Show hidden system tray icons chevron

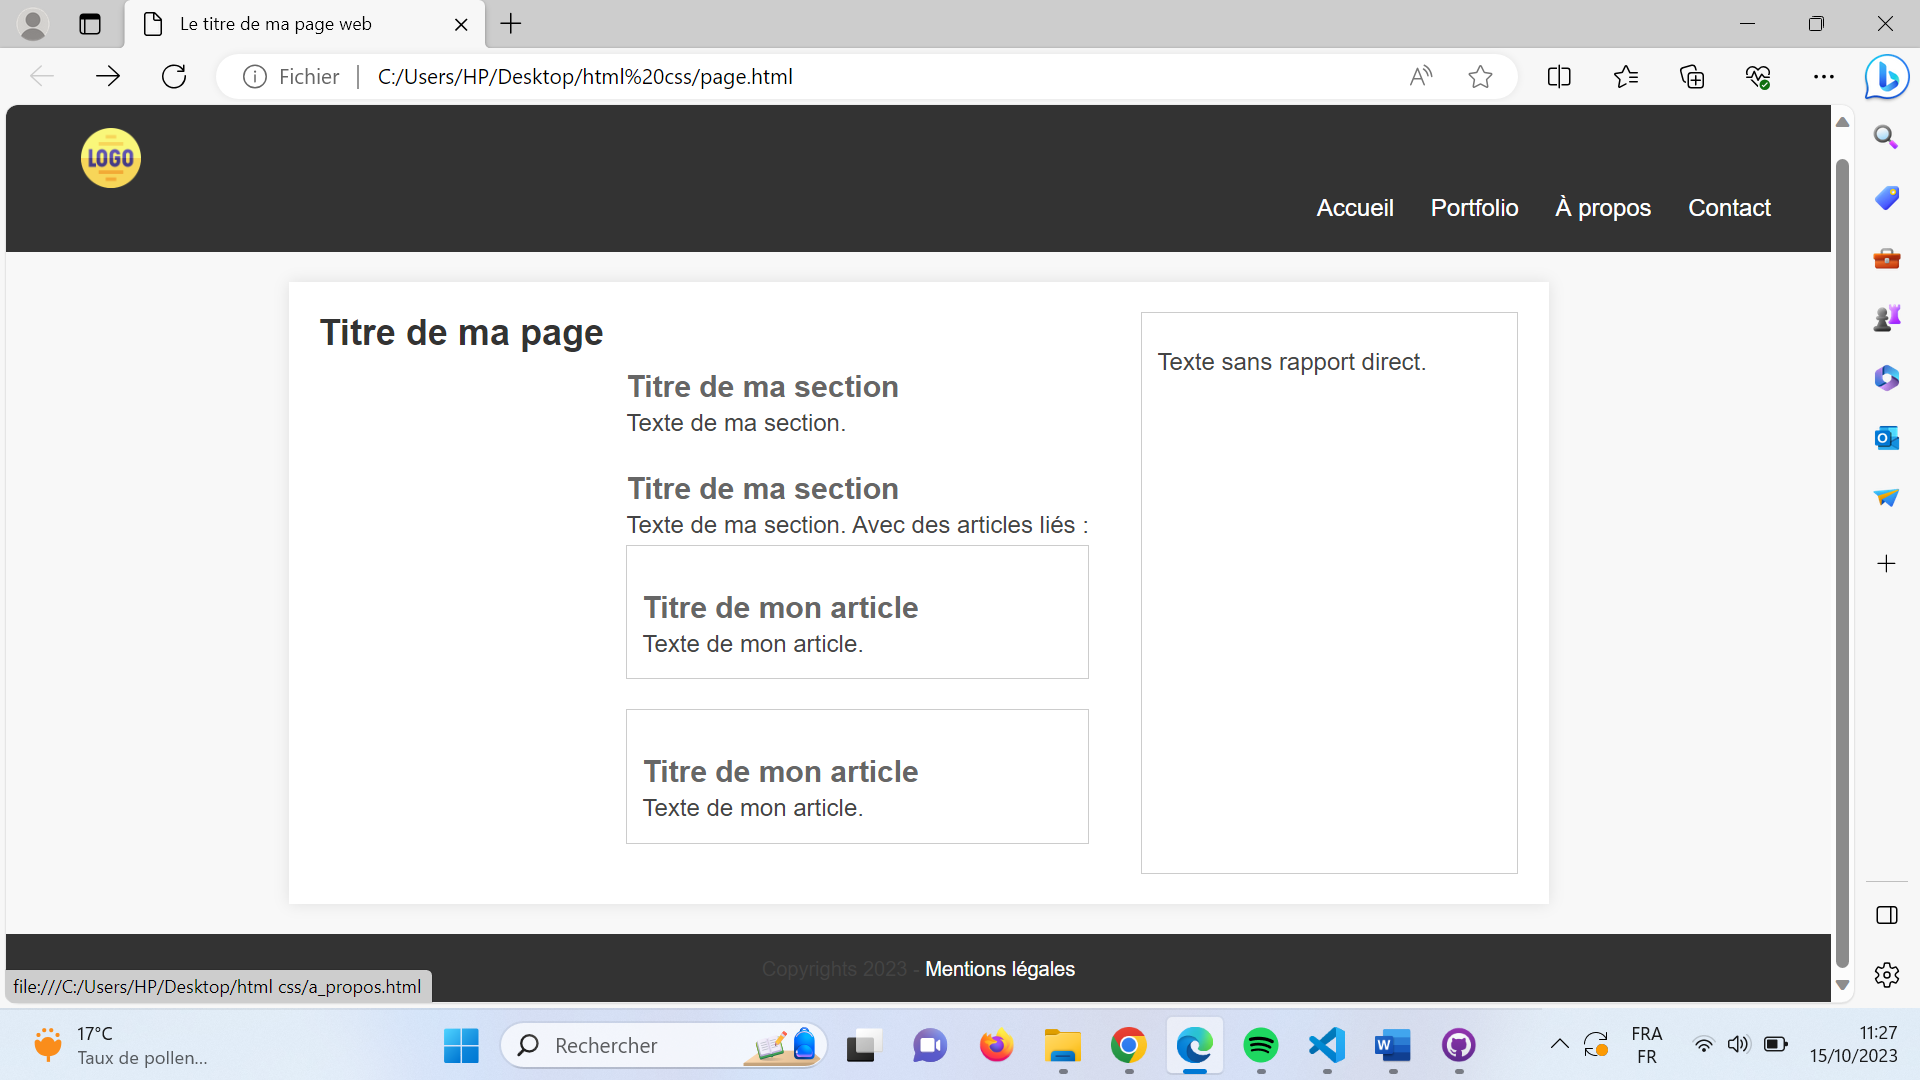1559,1045
